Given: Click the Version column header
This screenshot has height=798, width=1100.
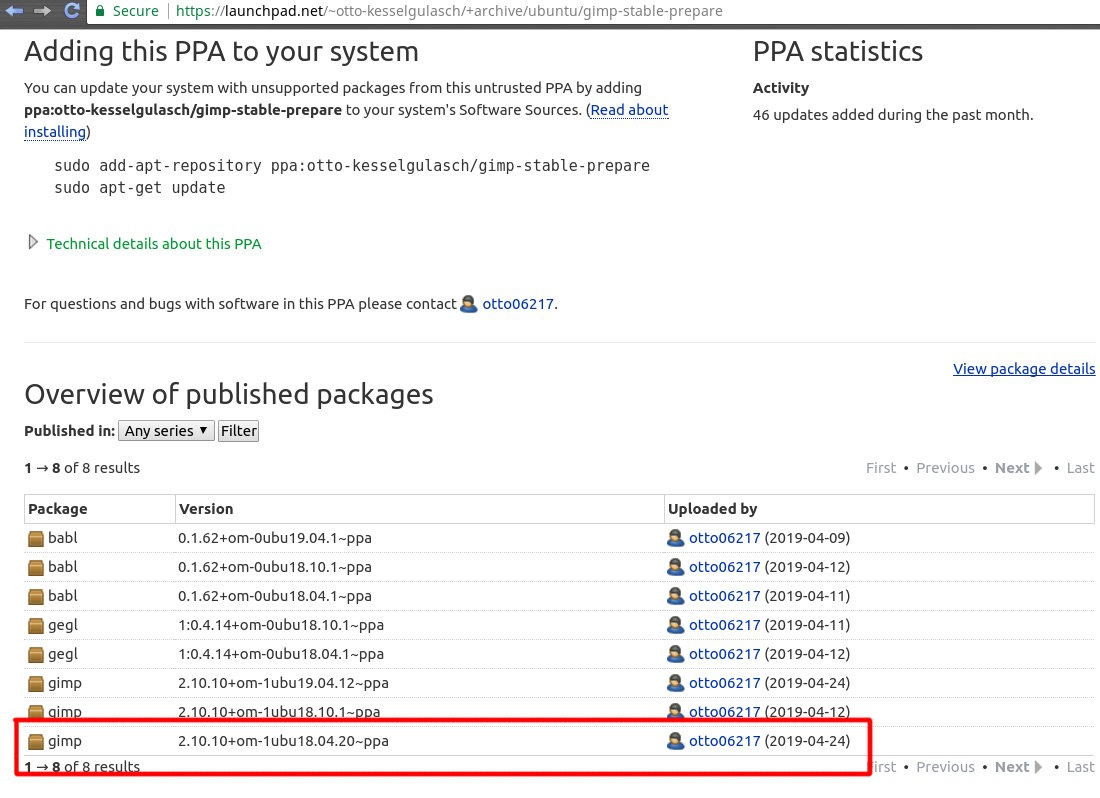Looking at the screenshot, I should 206,510.
